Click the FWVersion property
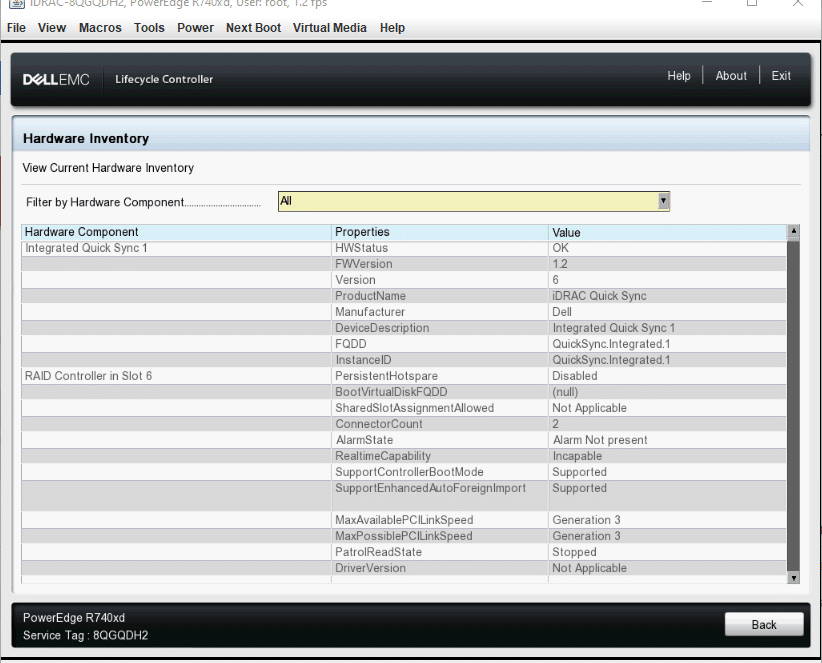The image size is (822, 663). (x=364, y=264)
